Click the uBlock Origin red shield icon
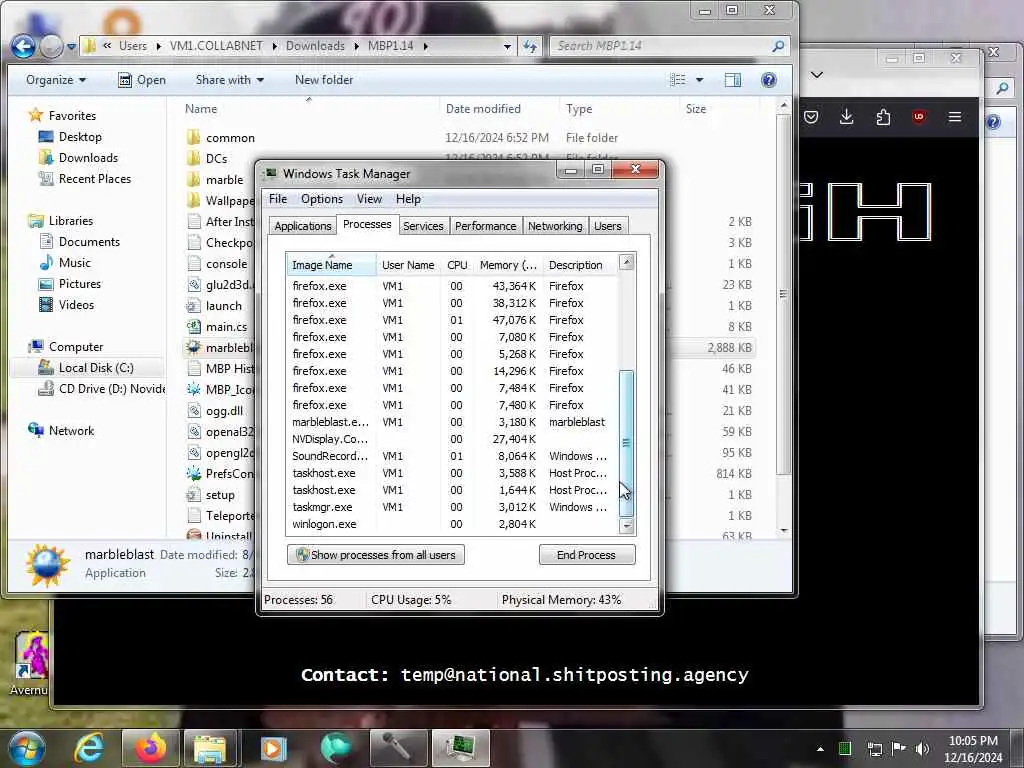Screen dimensions: 1024x768 click(919, 117)
